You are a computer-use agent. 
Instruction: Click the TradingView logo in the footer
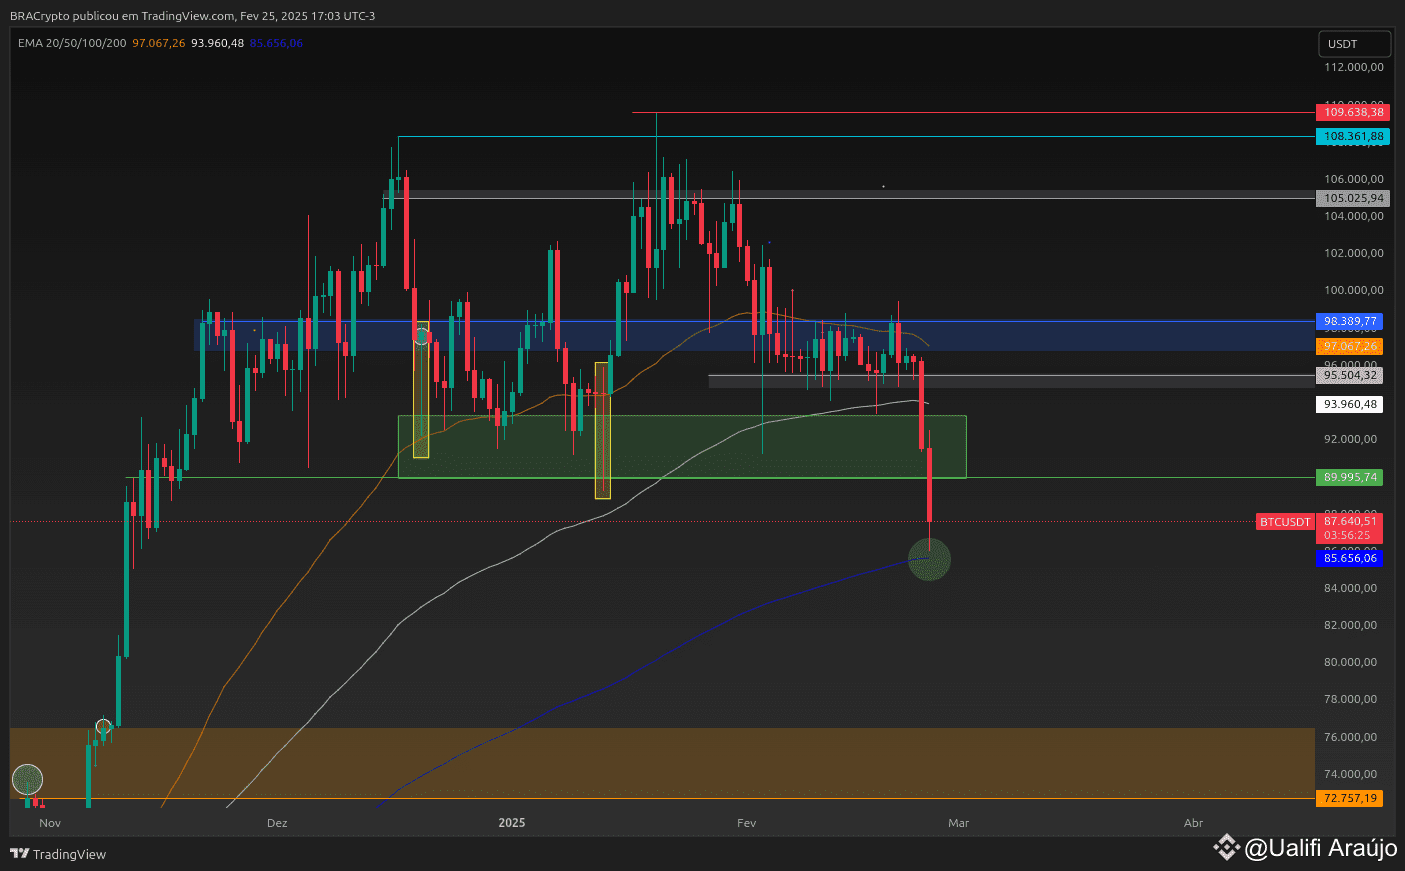click(58, 854)
